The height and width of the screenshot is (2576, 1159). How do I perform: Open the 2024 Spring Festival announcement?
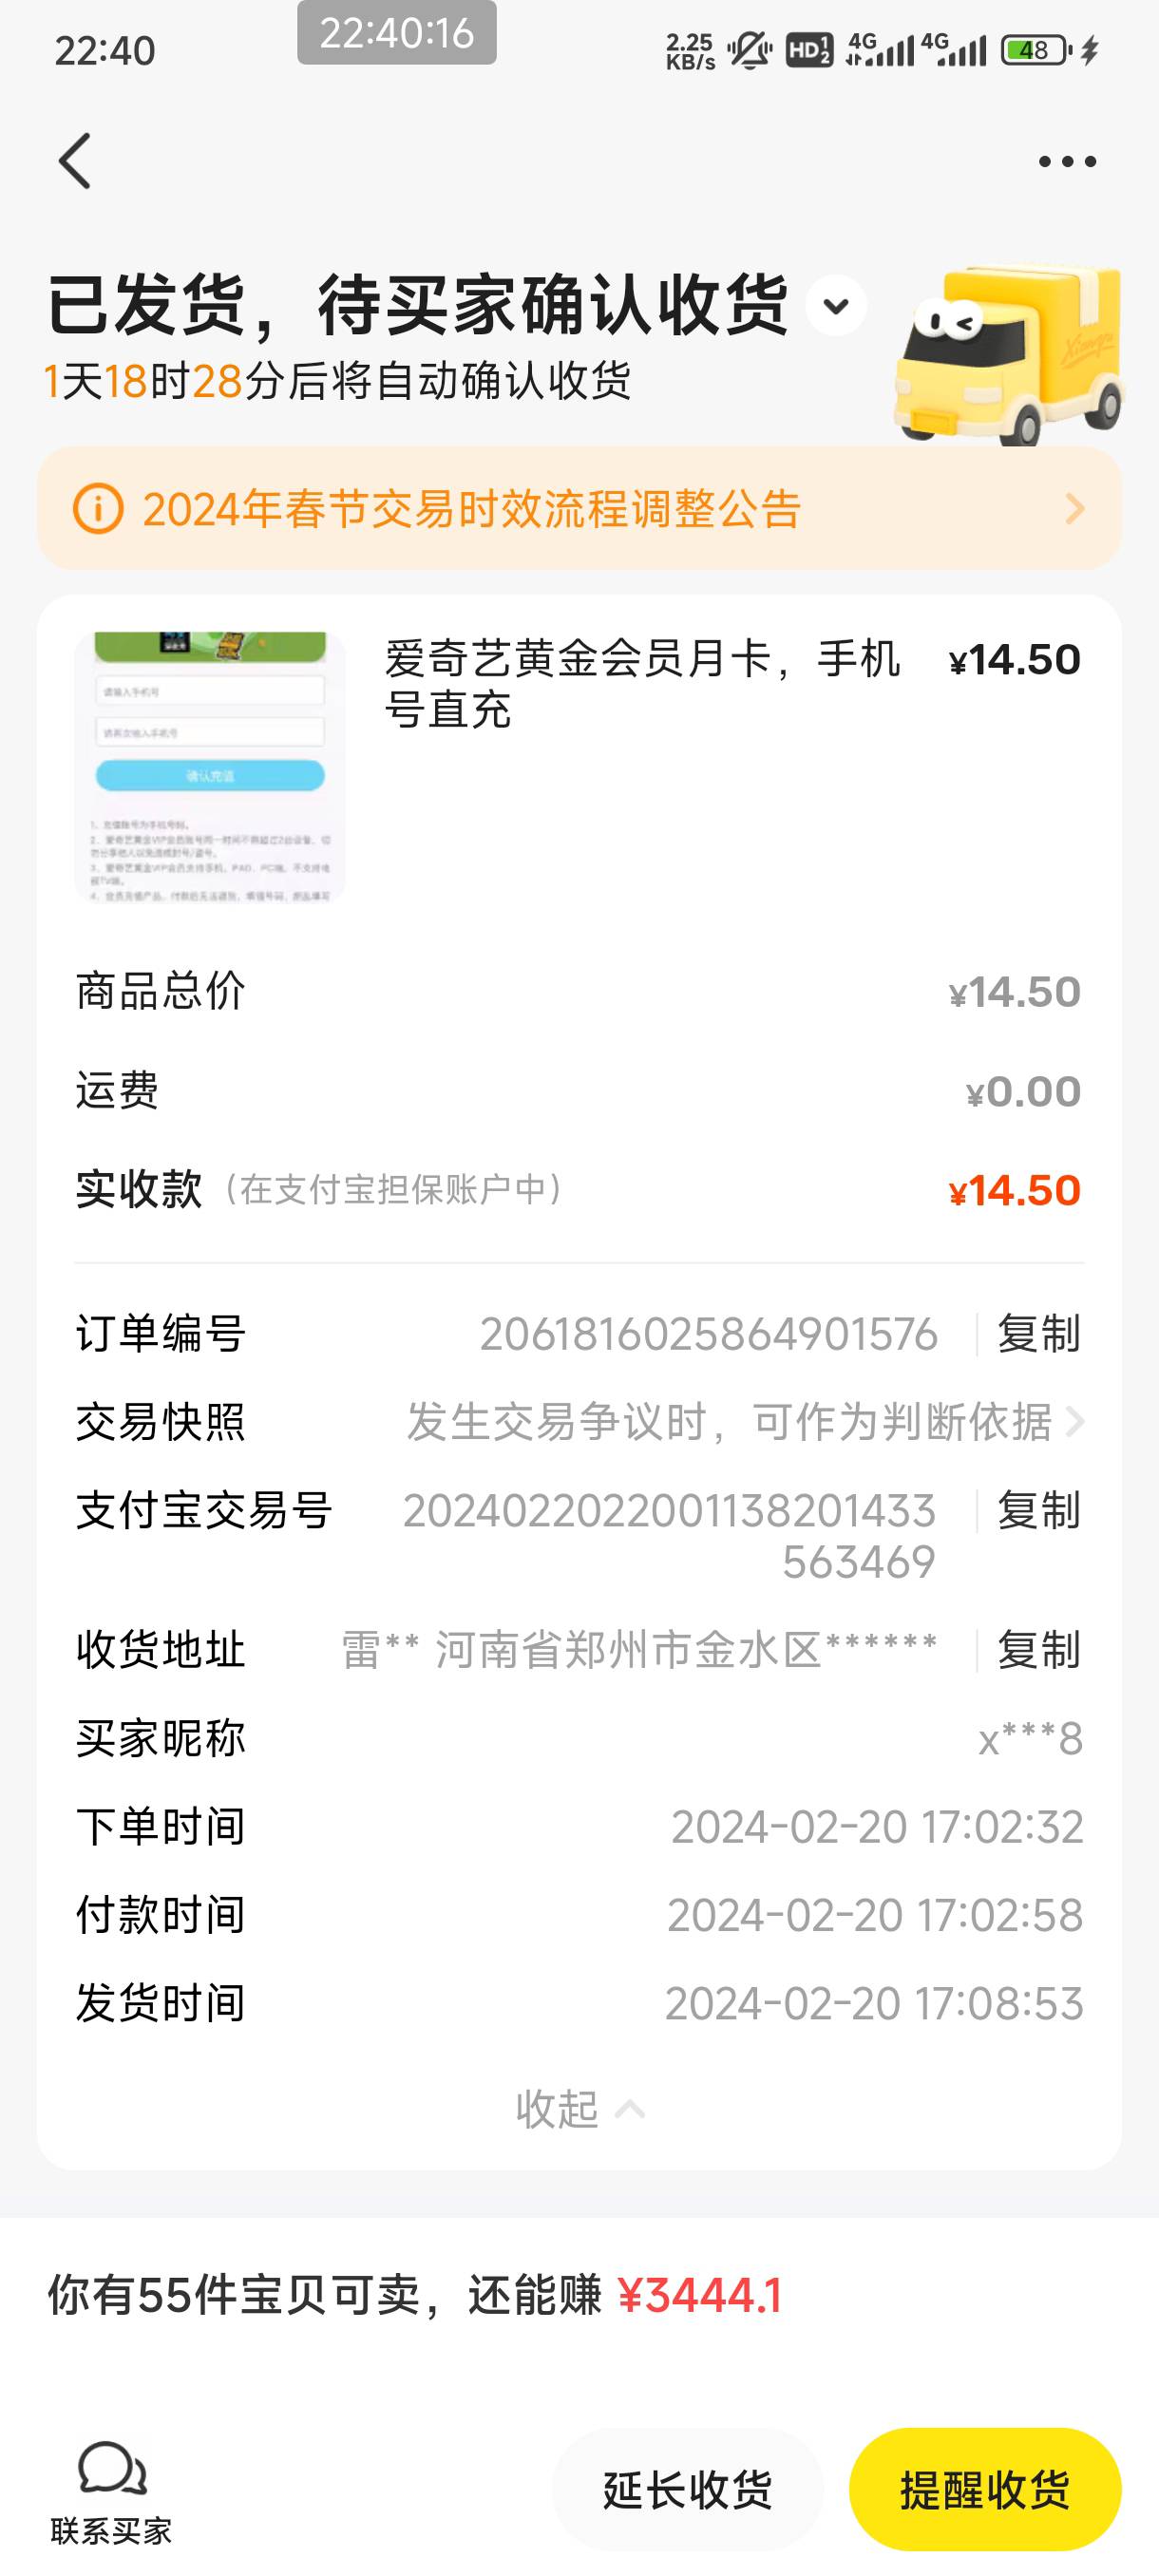click(472, 509)
